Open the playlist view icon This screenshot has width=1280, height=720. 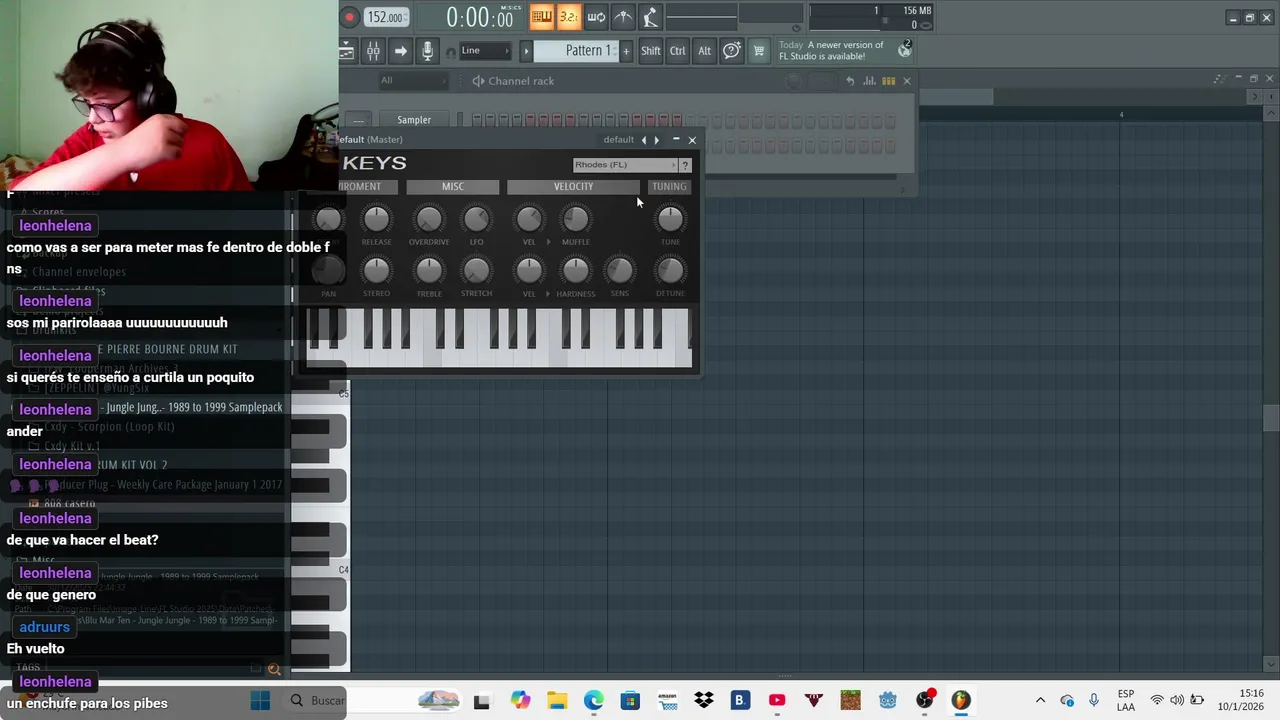346,51
